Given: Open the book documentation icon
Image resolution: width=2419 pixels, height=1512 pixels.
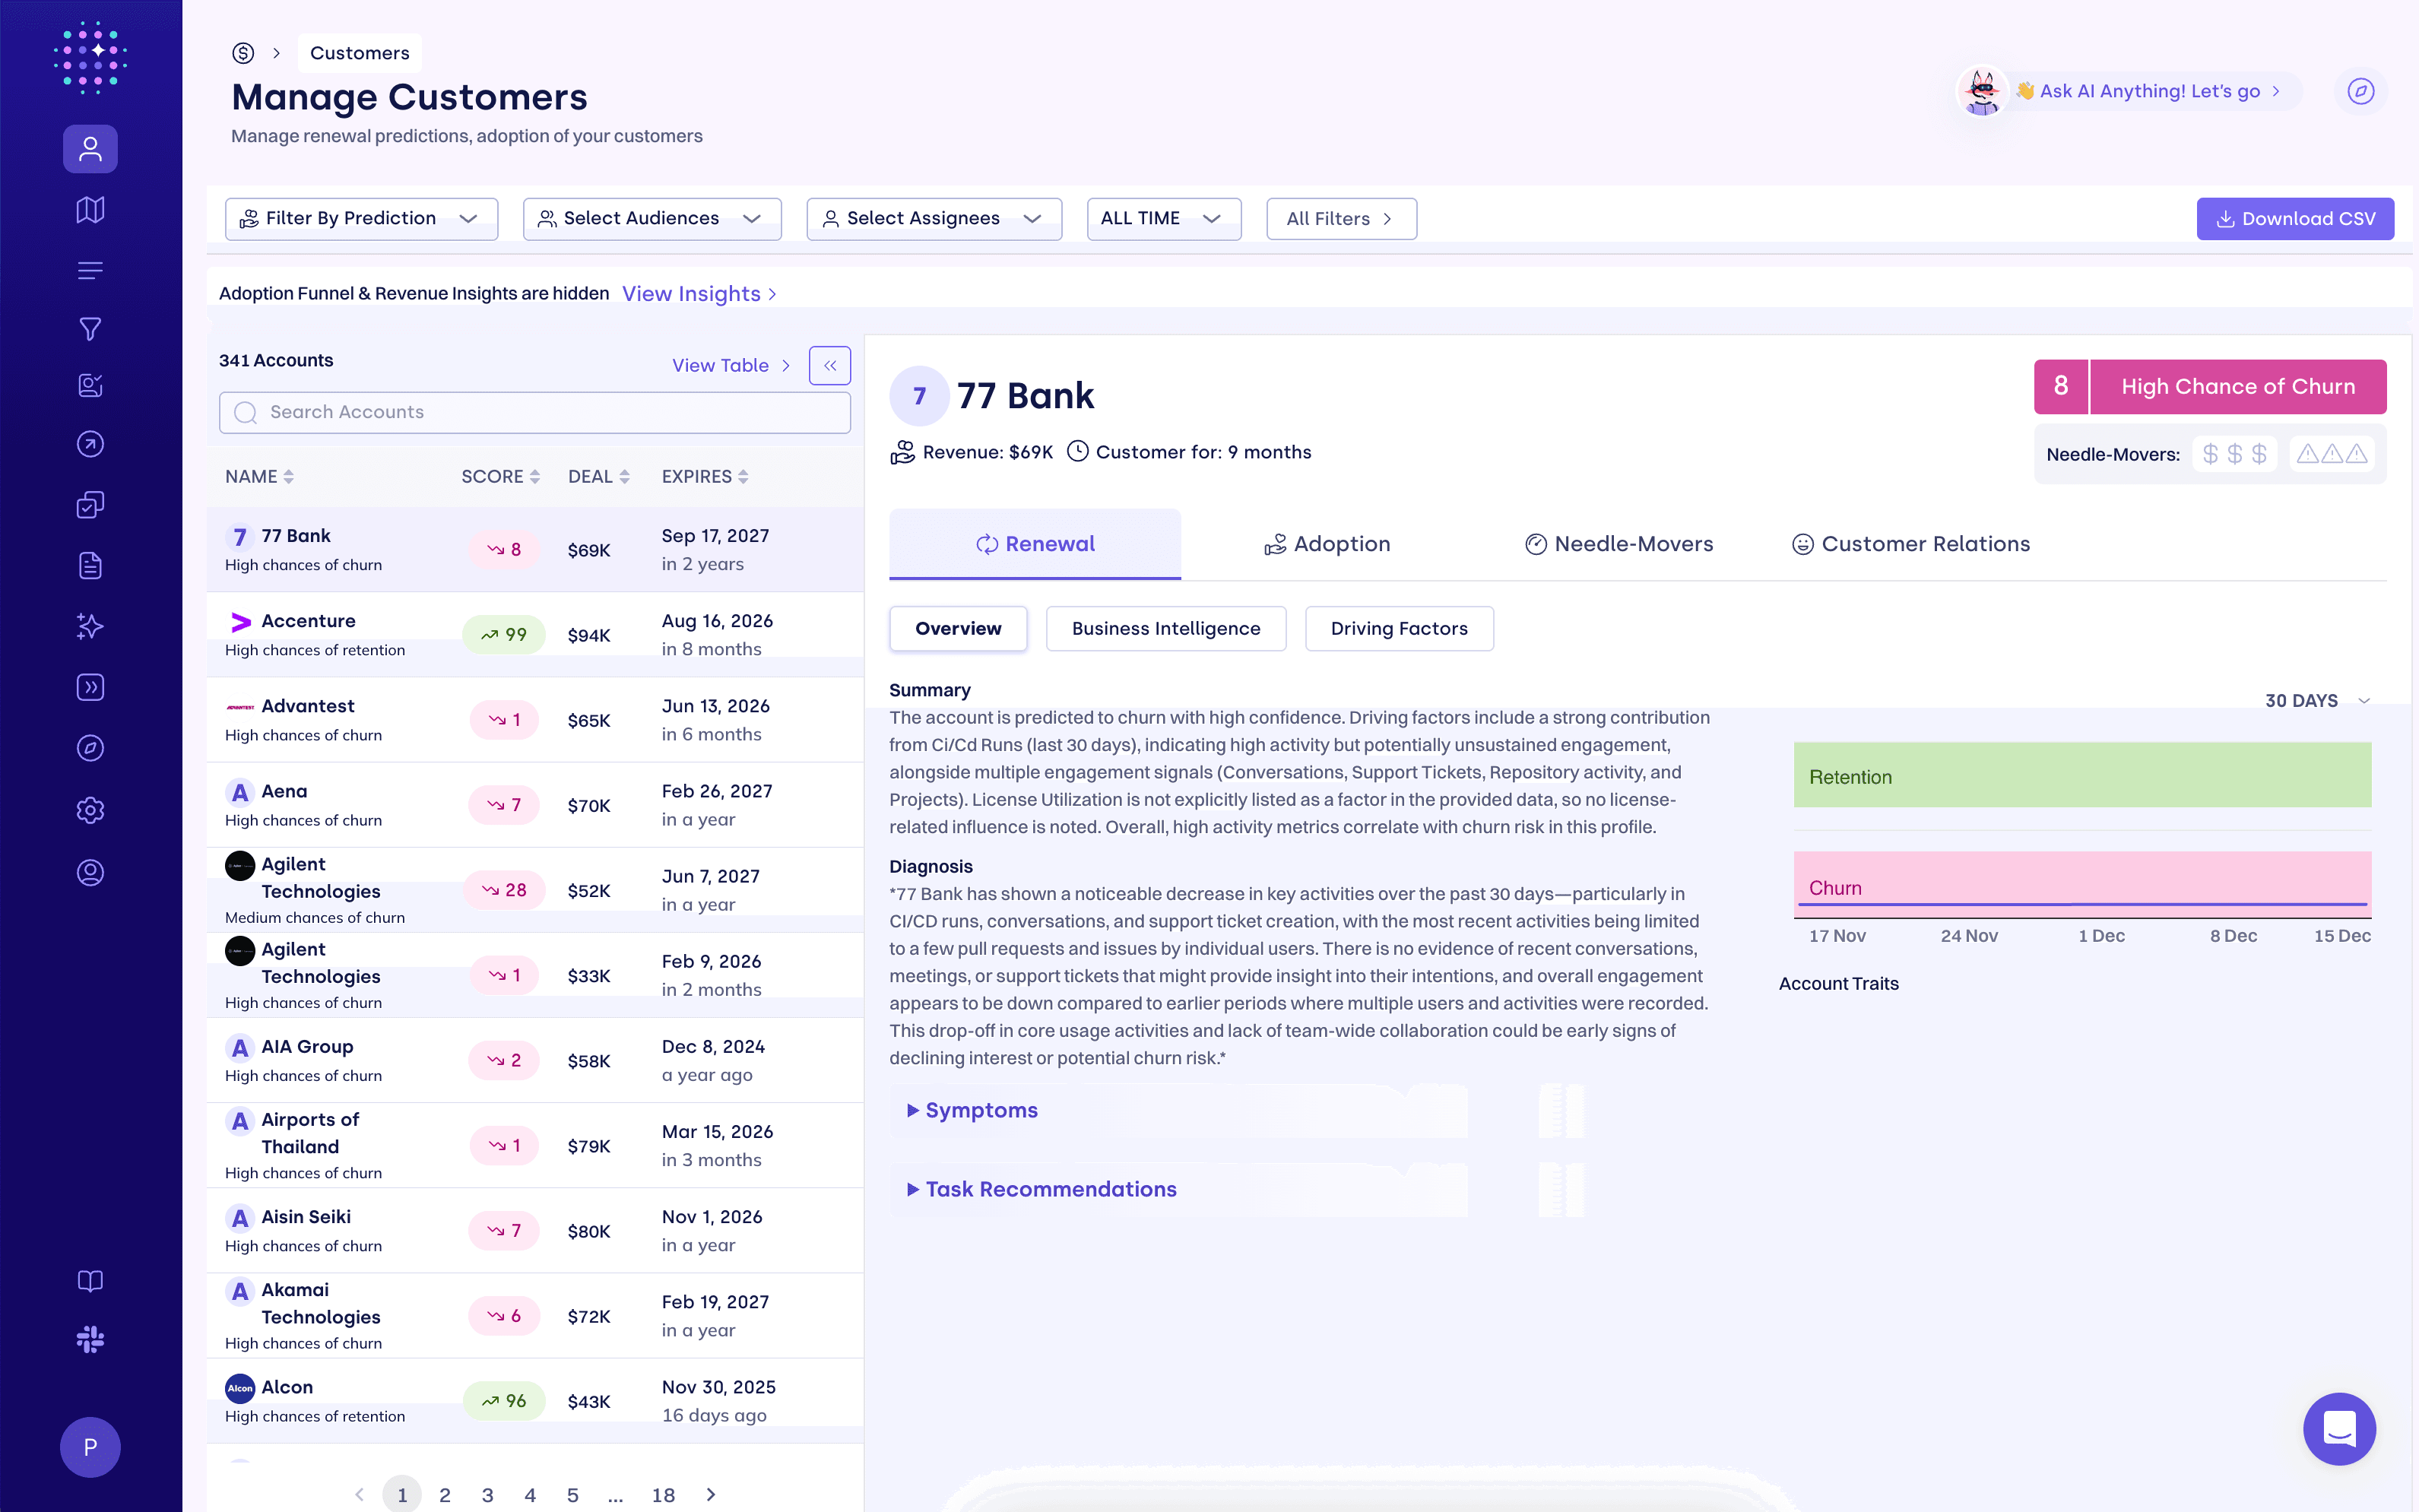Looking at the screenshot, I should [90, 1281].
